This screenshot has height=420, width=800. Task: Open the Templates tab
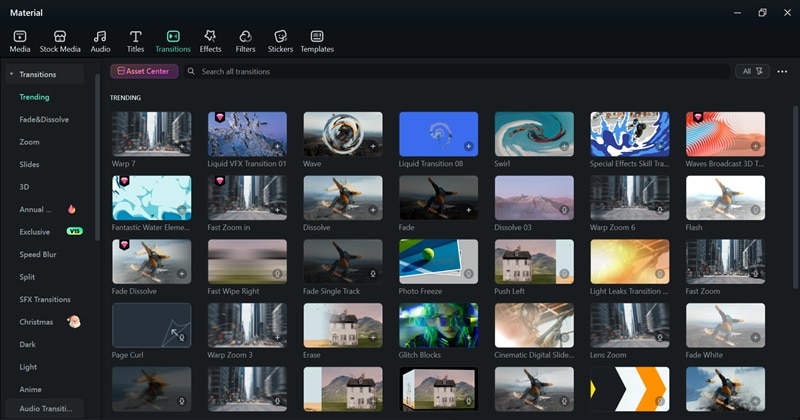click(317, 41)
